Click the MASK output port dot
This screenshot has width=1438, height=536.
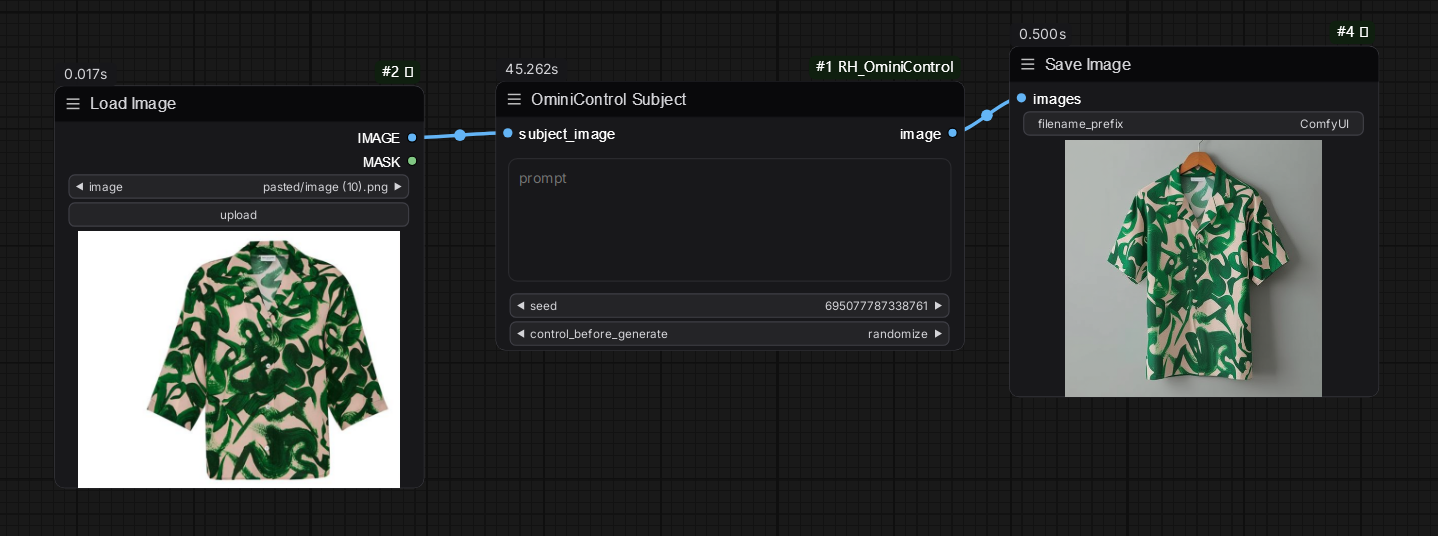coord(412,161)
